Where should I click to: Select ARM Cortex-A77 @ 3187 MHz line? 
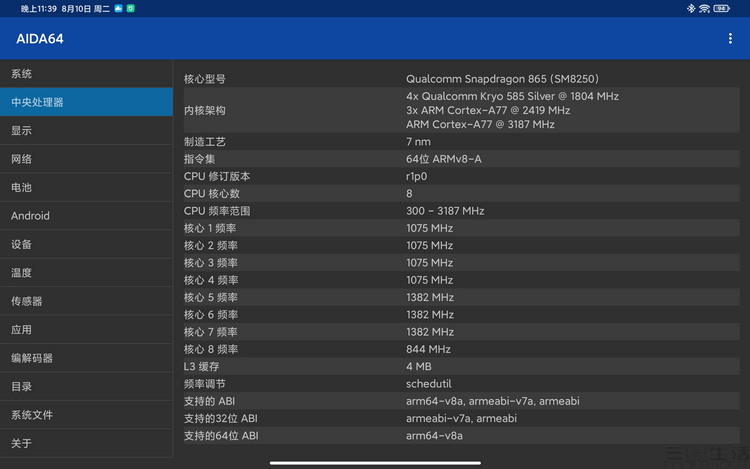(480, 124)
